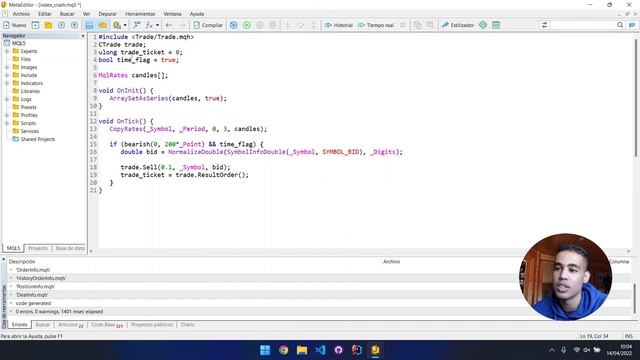Screen dimensions: 640x360
Task: Click the Compilar button
Action: click(208, 25)
